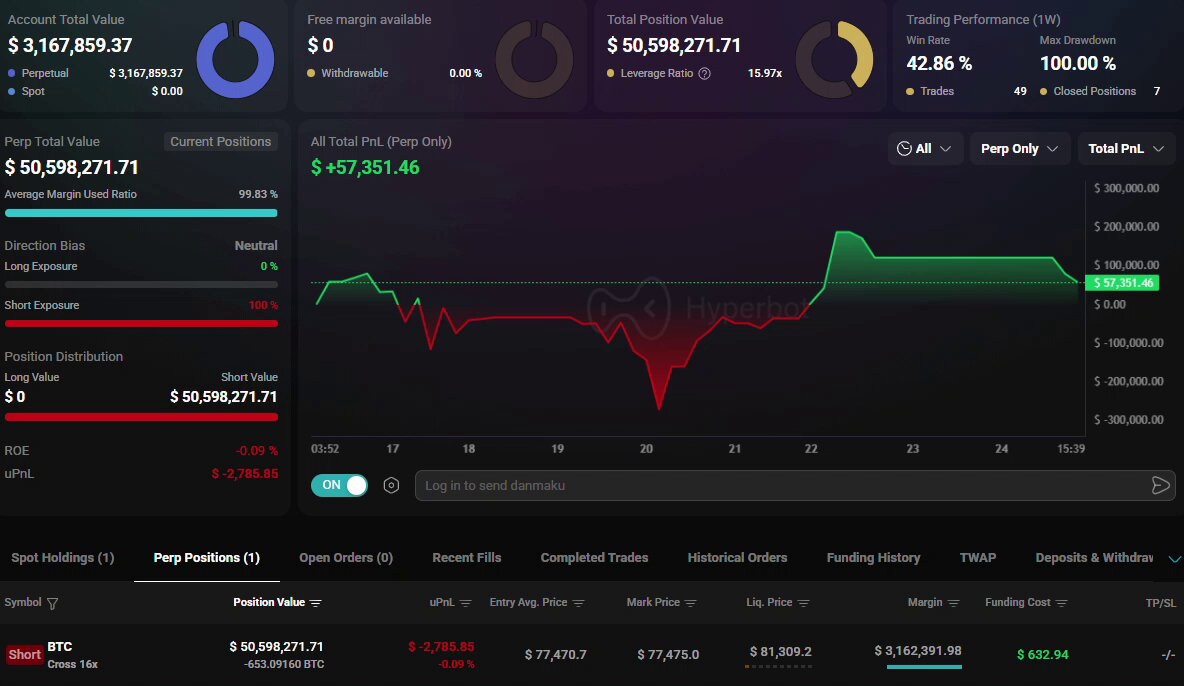Focus the danmaku message input field
The image size is (1184, 686).
coord(780,485)
